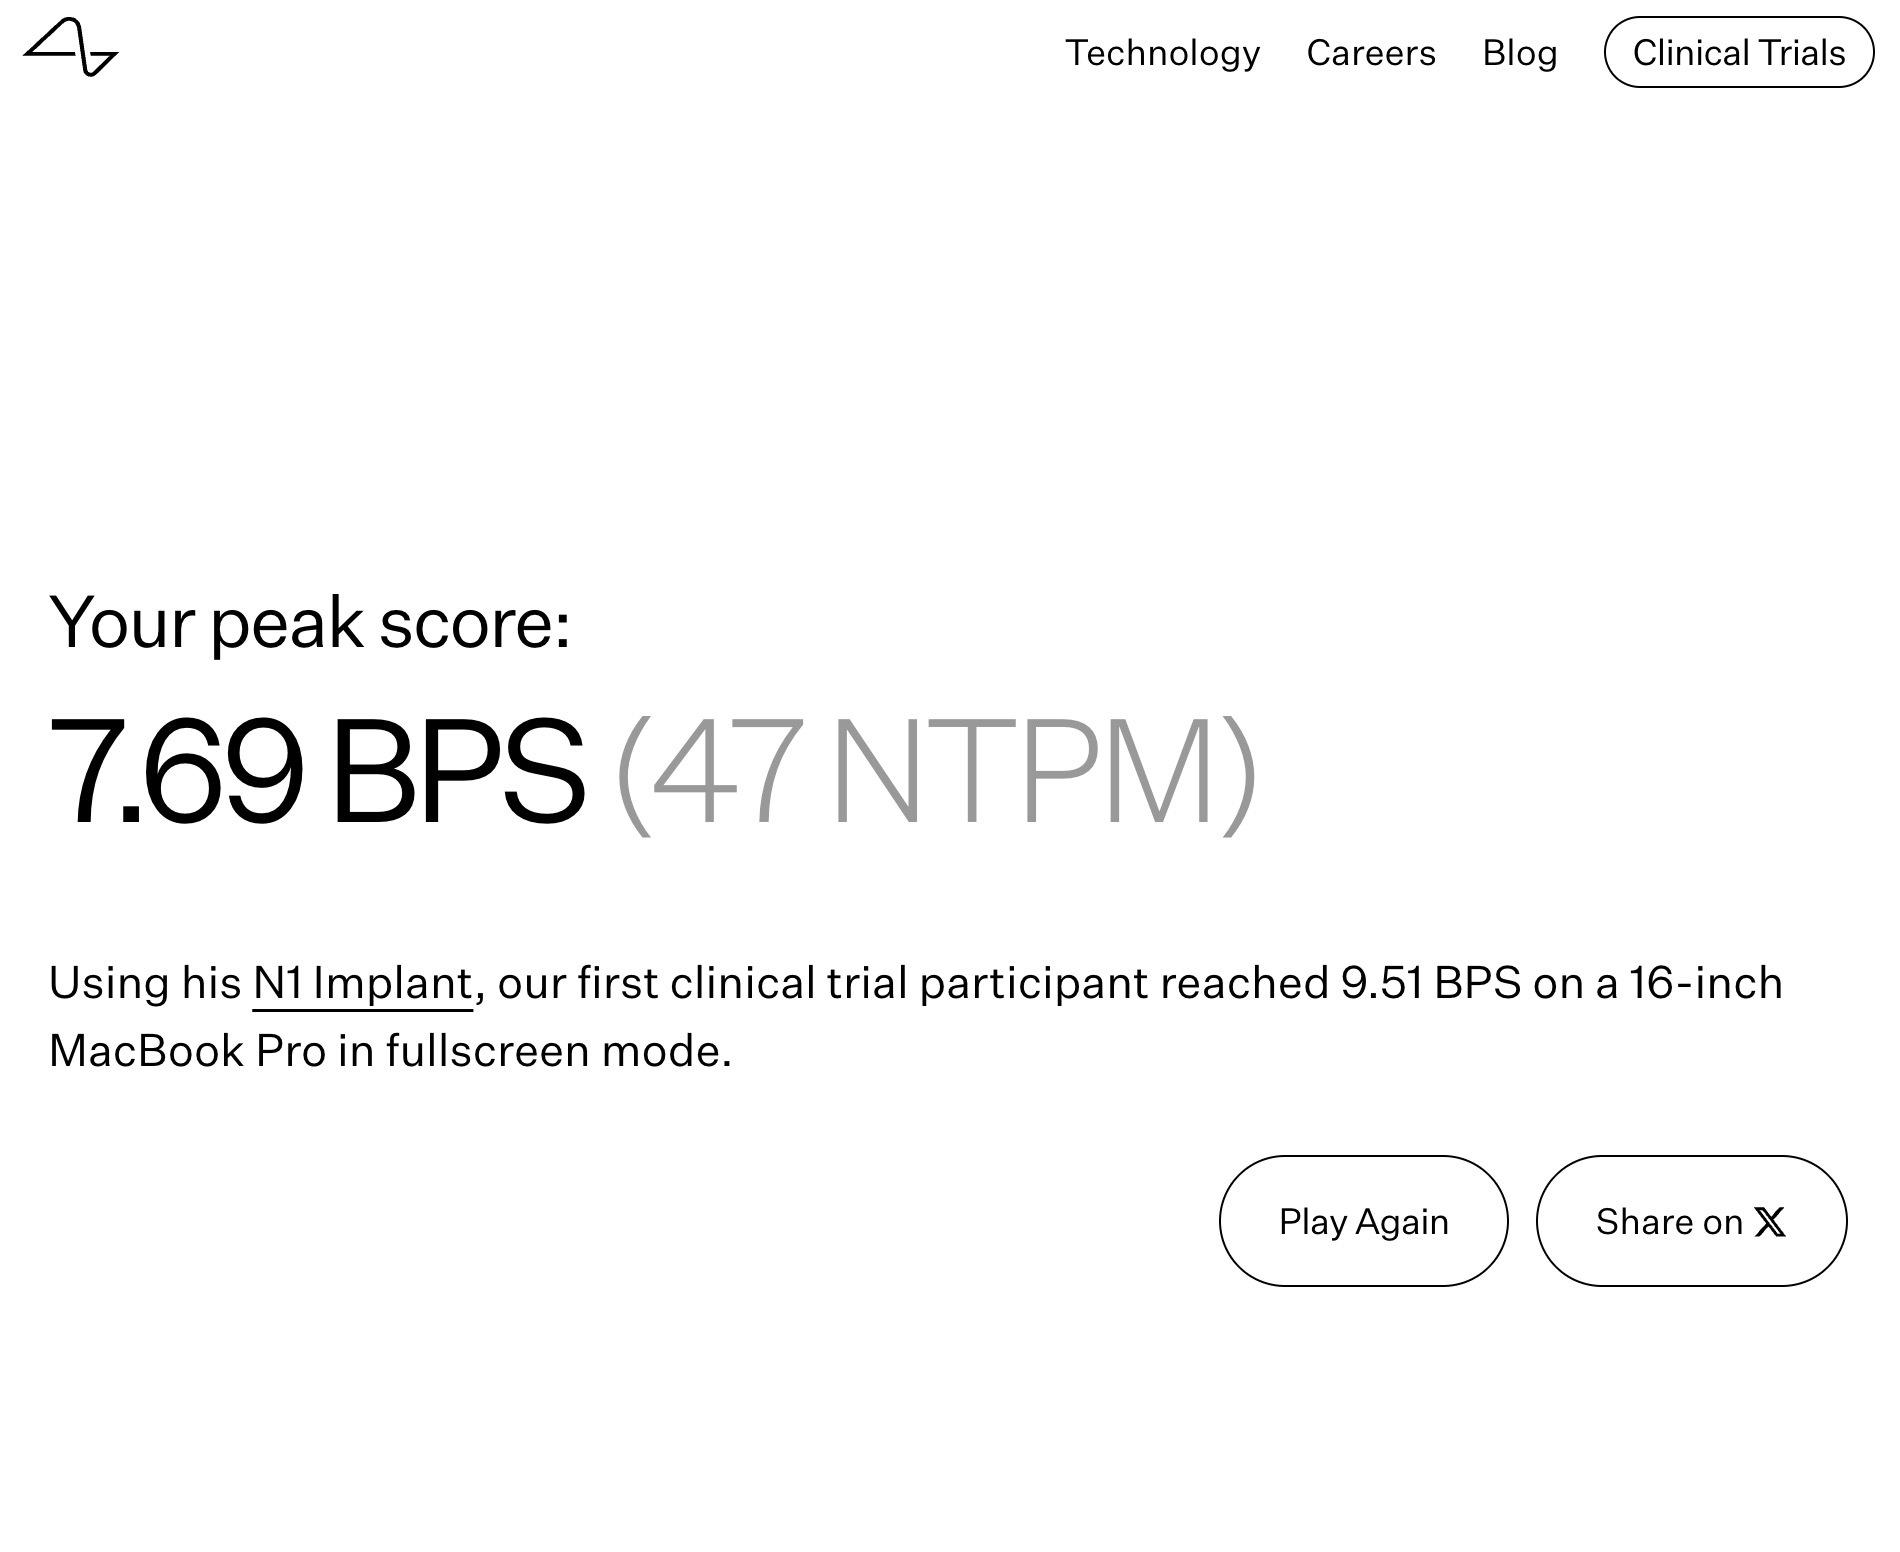This screenshot has height=1552, width=1900.
Task: Click the word 'Using' in the description
Action: click(x=109, y=983)
